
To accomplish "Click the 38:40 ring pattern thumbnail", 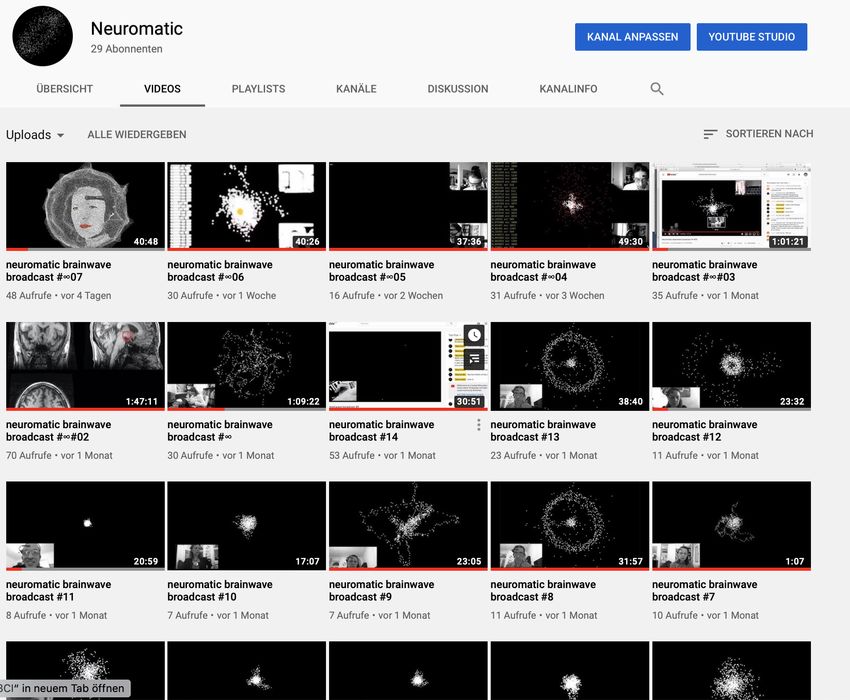I will (570, 366).
